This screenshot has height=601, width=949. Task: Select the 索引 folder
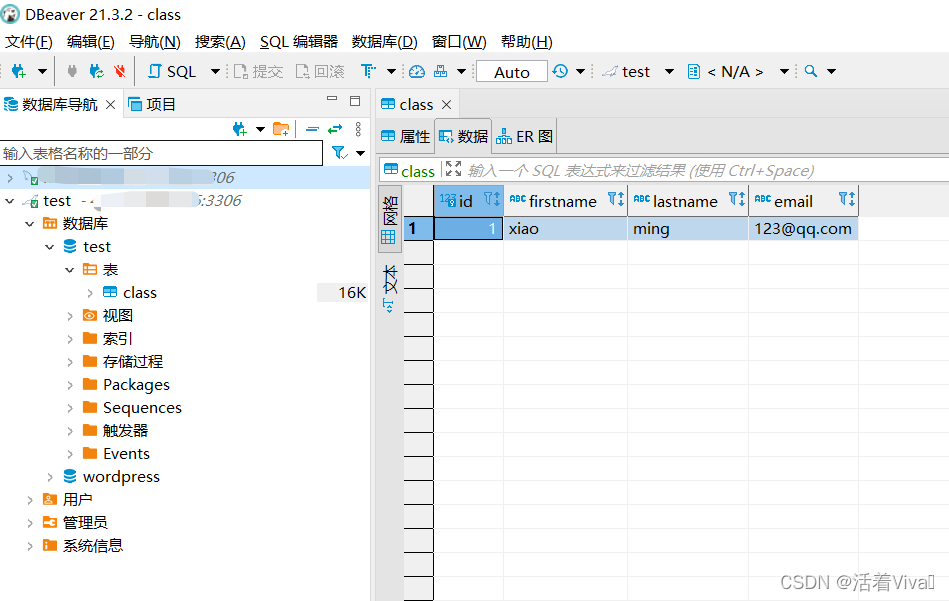pyautogui.click(x=117, y=339)
